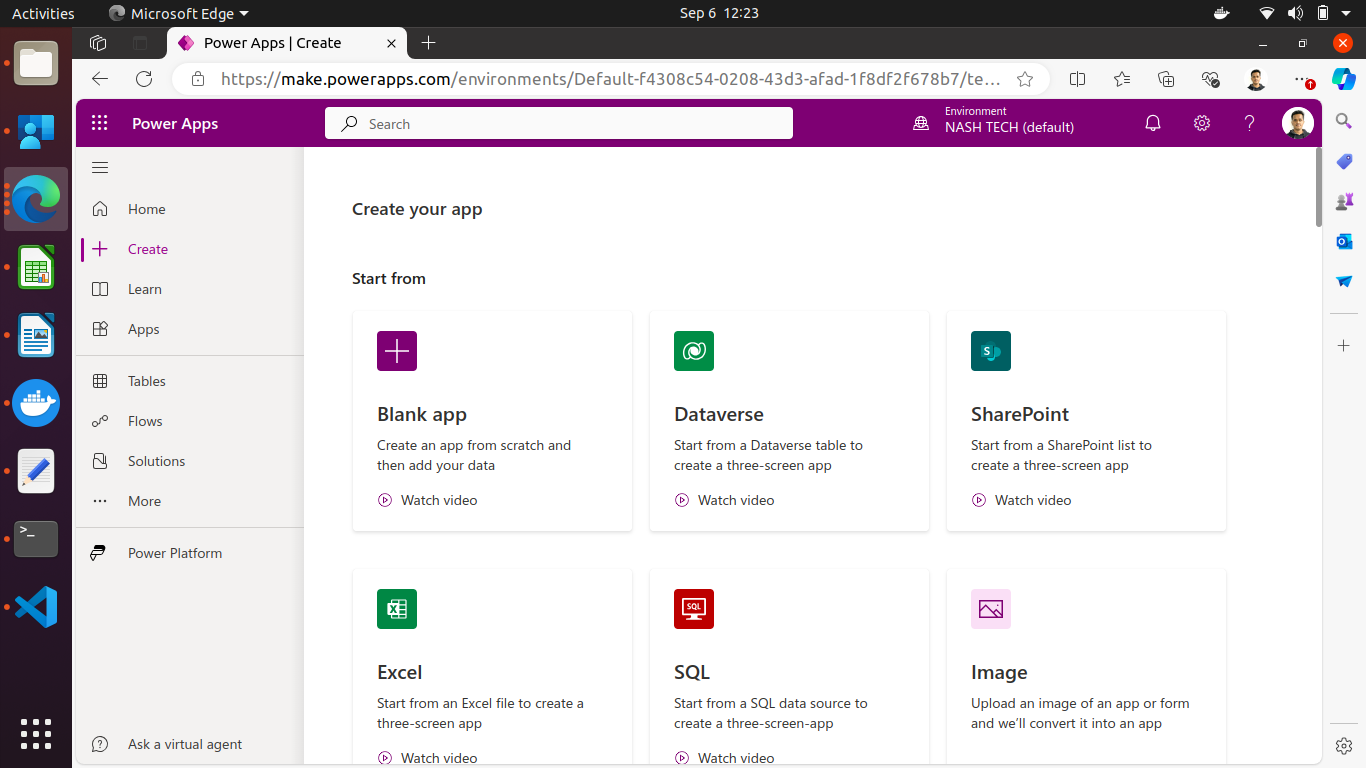The width and height of the screenshot is (1366, 768).
Task: Open Solutions in the sidebar
Action: [156, 461]
